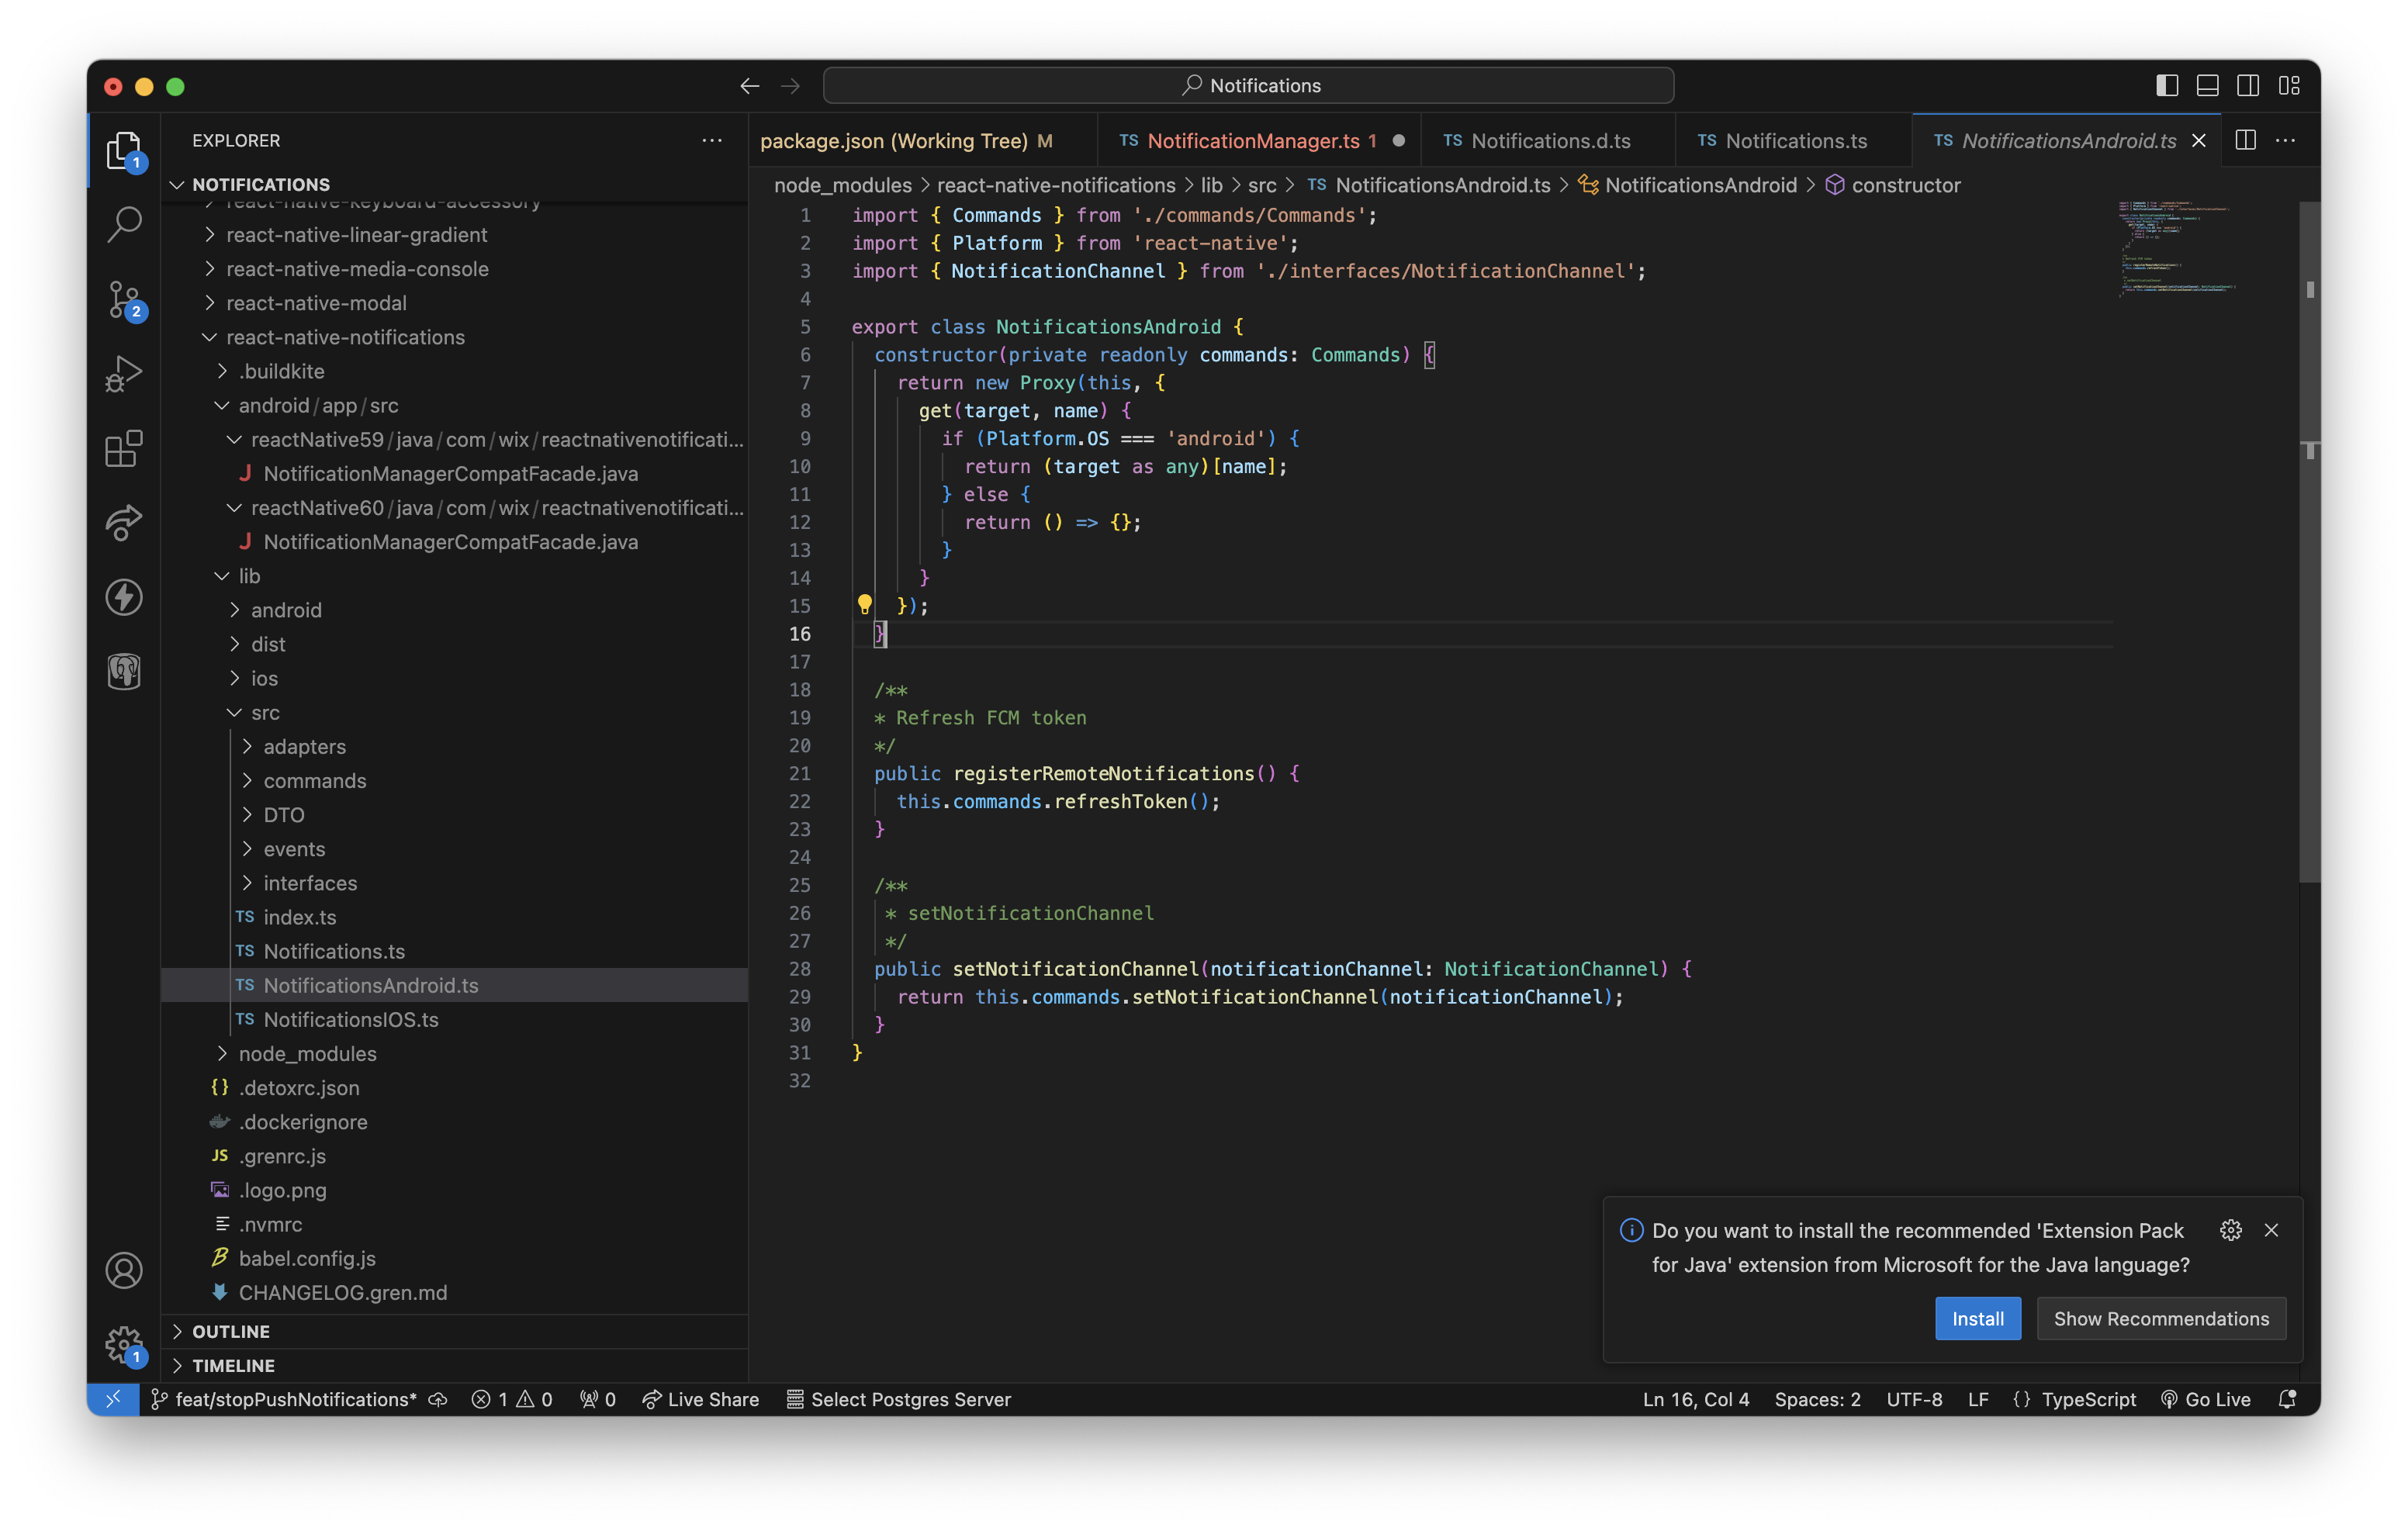Open editor More Actions ellipsis
Image resolution: width=2408 pixels, height=1531 pixels.
tap(2285, 140)
